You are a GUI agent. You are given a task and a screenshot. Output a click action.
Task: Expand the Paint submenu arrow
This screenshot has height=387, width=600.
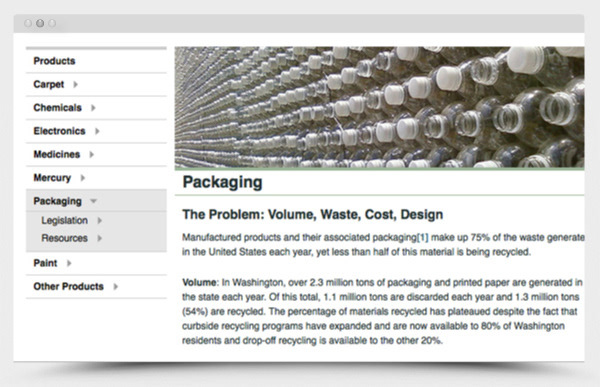[x=69, y=263]
